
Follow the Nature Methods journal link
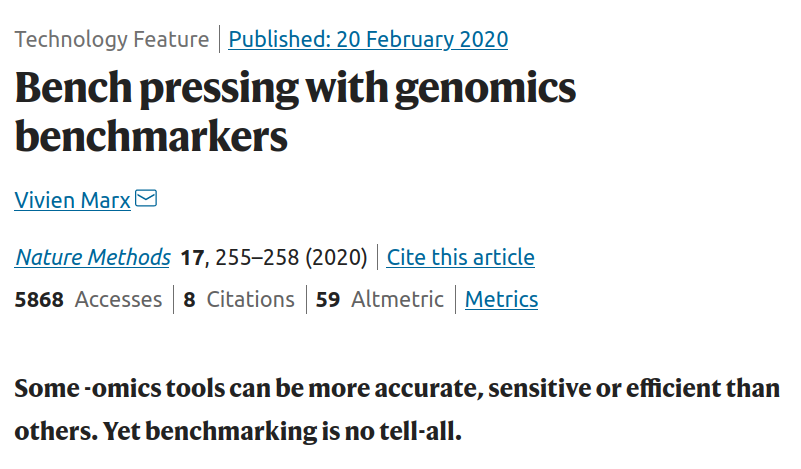point(93,257)
